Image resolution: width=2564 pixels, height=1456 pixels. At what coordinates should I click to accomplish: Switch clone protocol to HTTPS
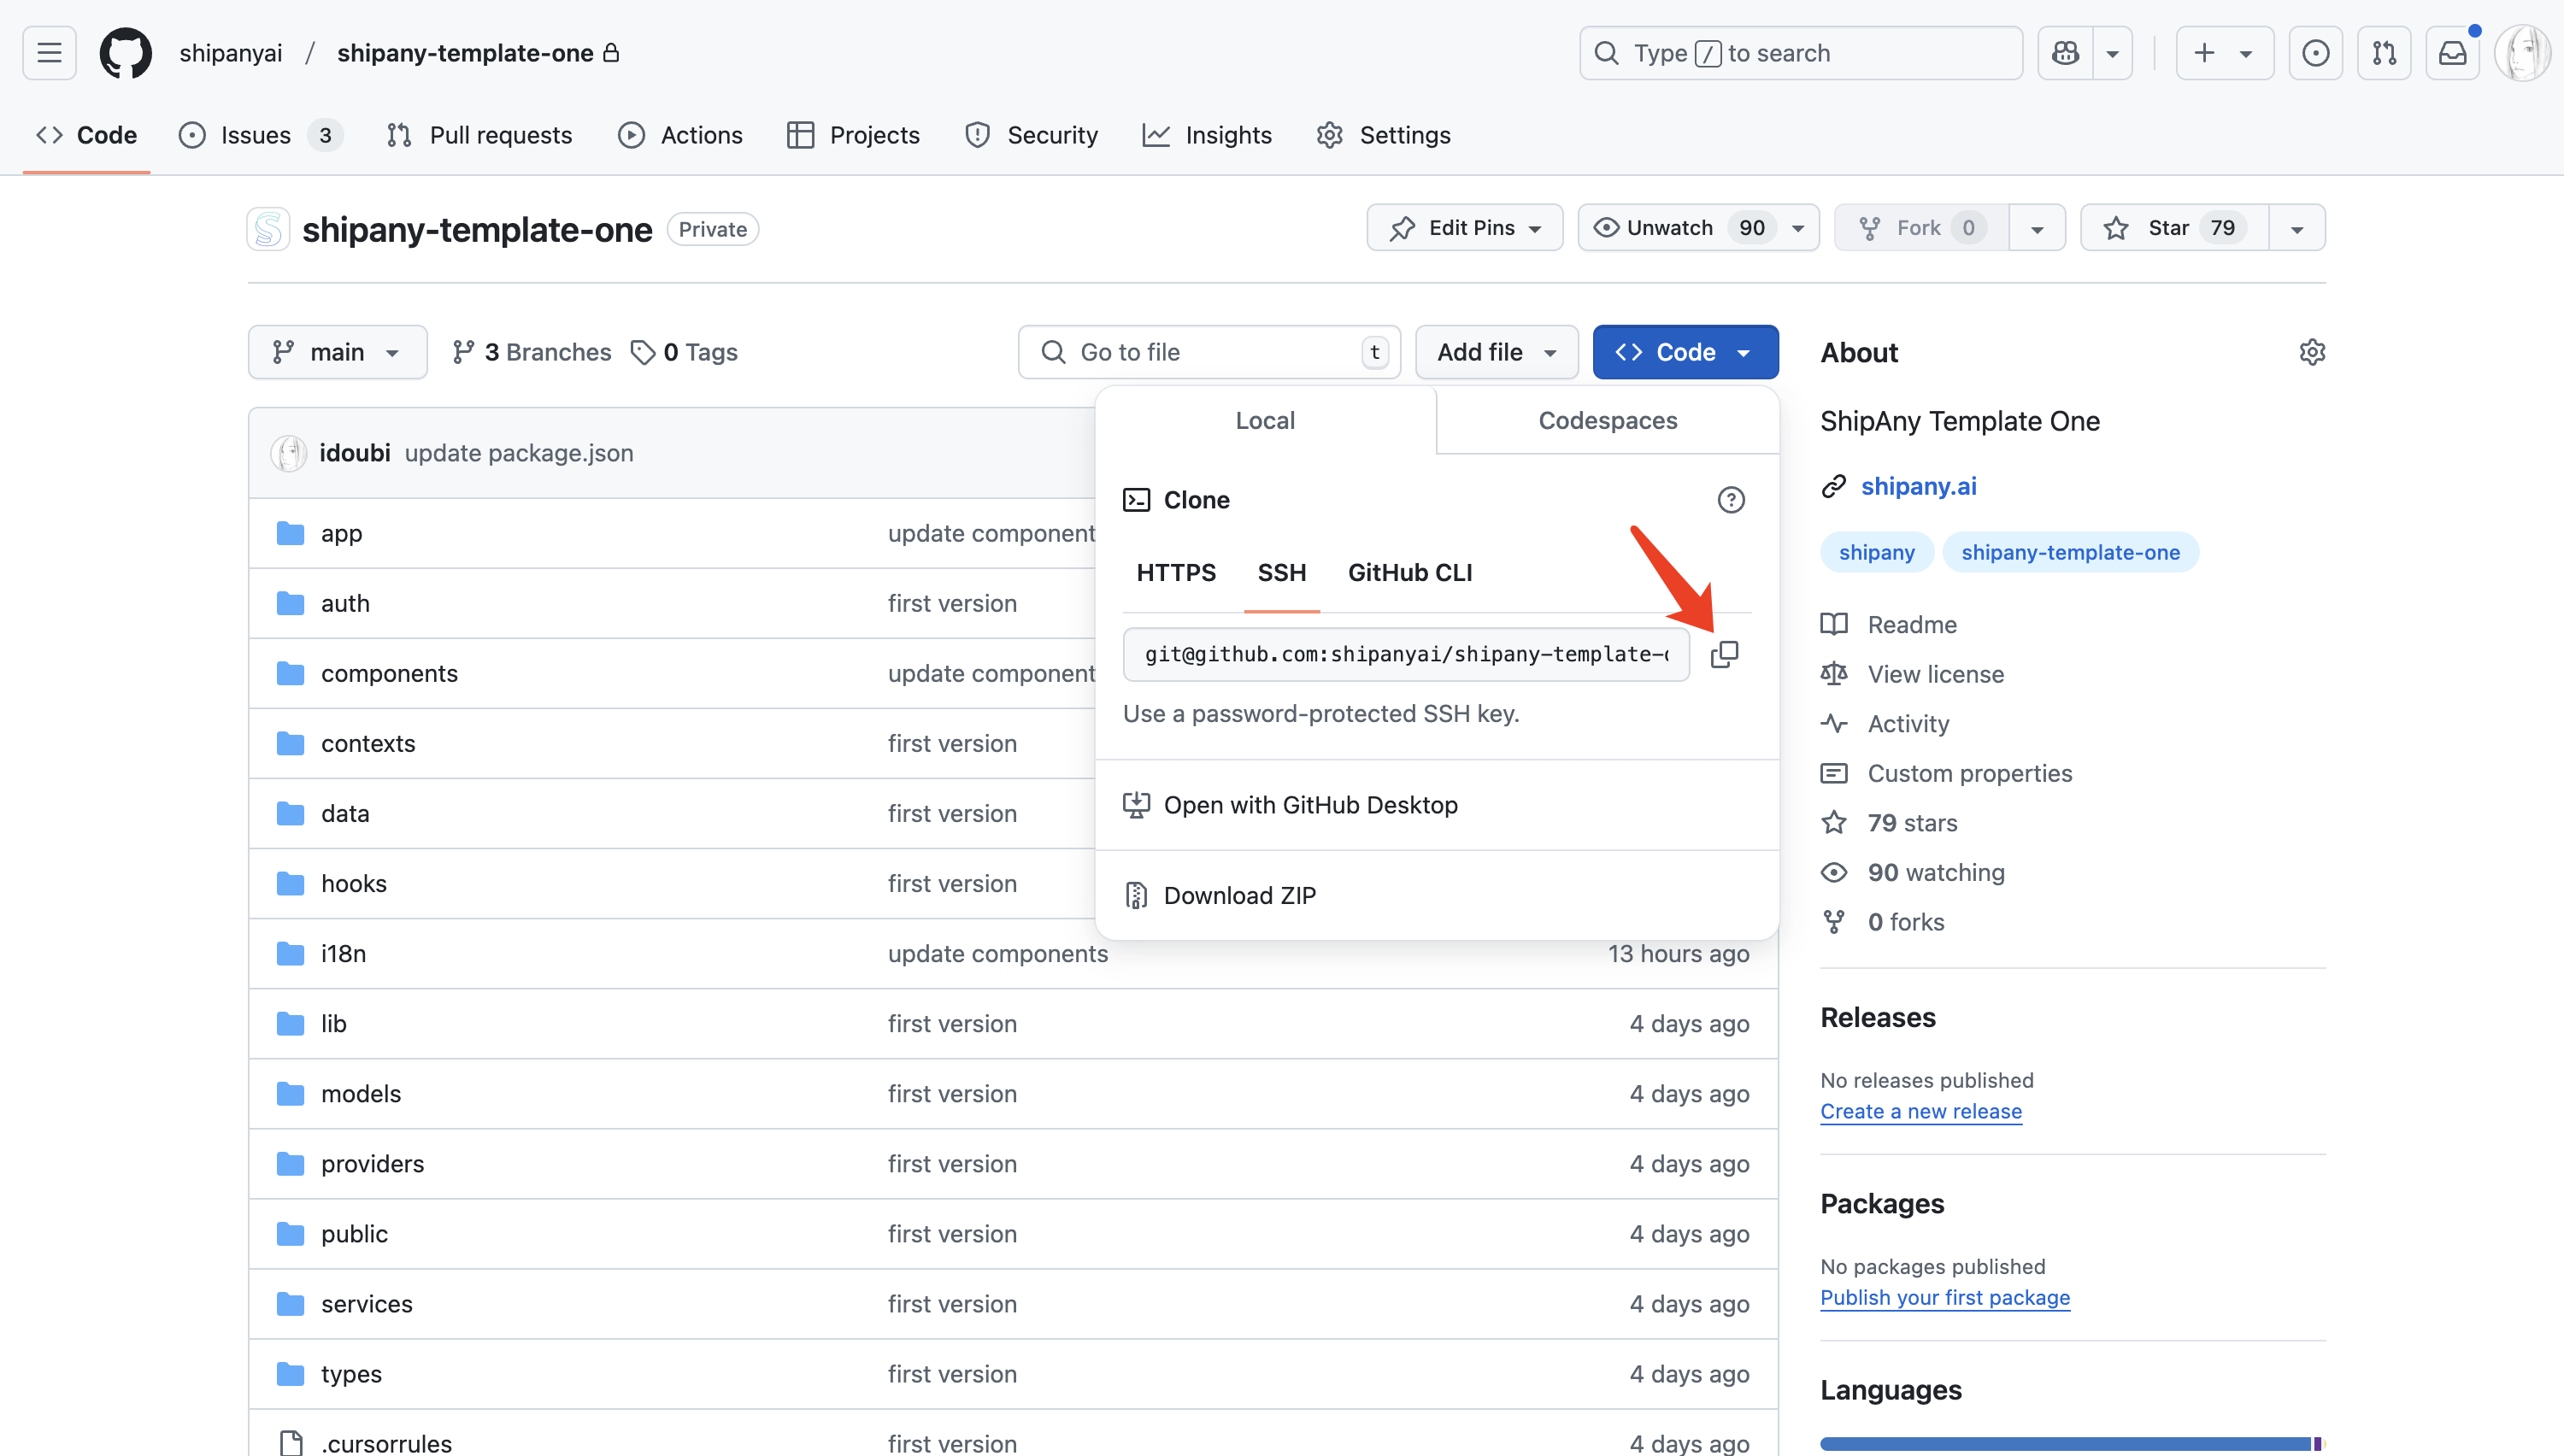tap(1175, 573)
